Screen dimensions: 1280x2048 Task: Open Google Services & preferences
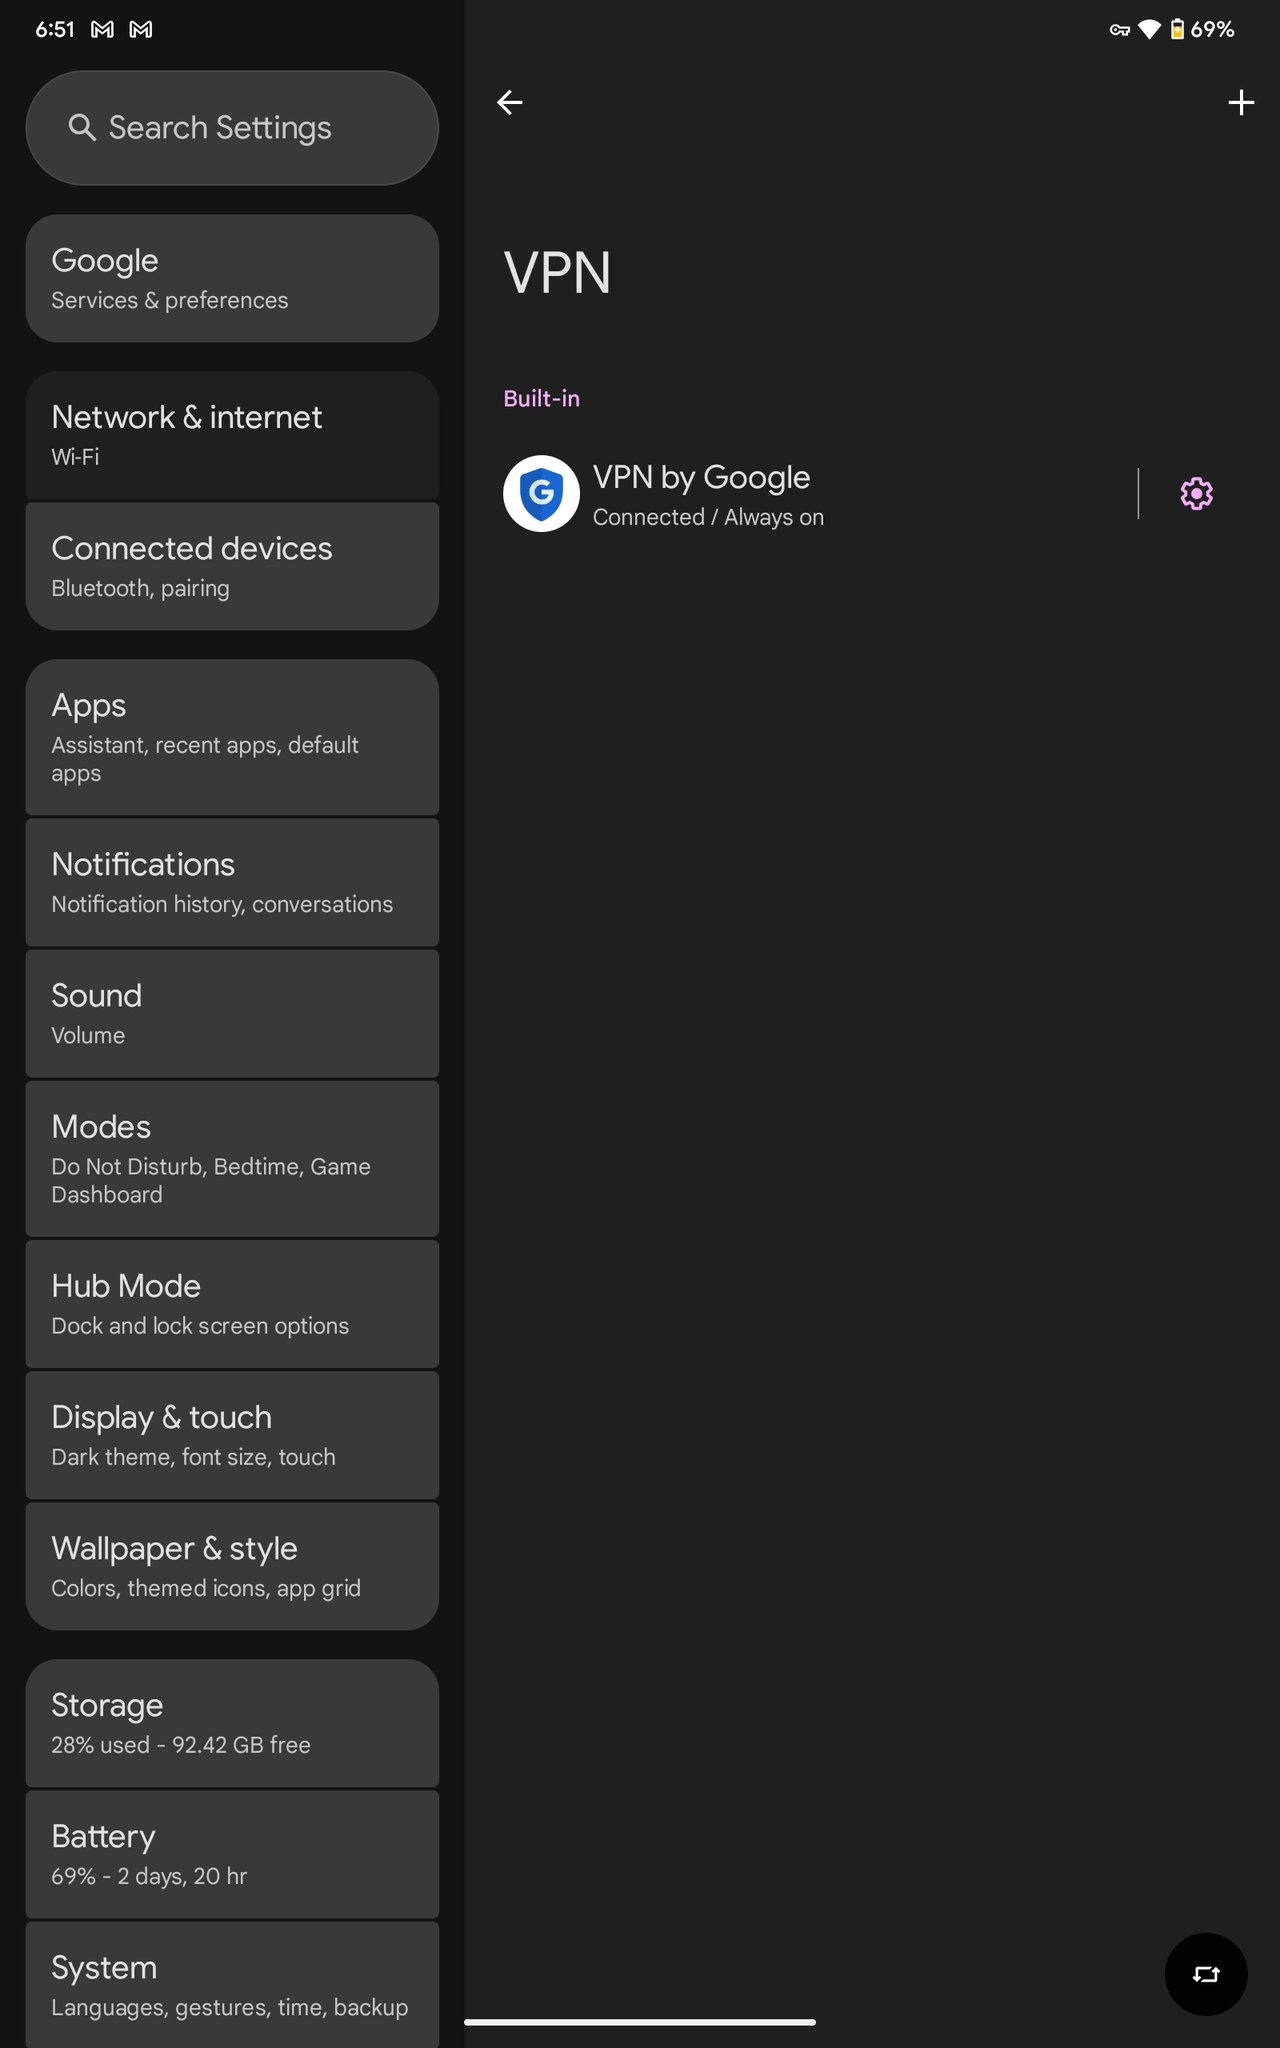click(232, 279)
